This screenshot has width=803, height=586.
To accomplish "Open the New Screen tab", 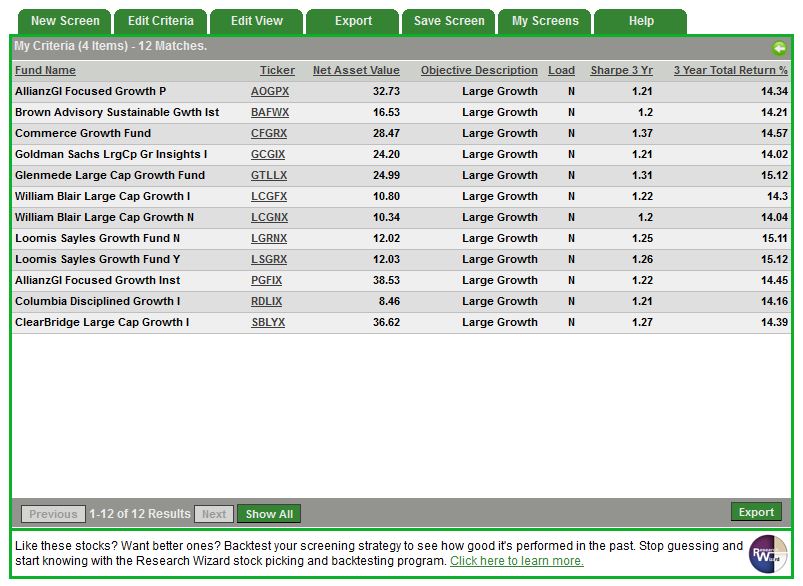I will 65,21.
